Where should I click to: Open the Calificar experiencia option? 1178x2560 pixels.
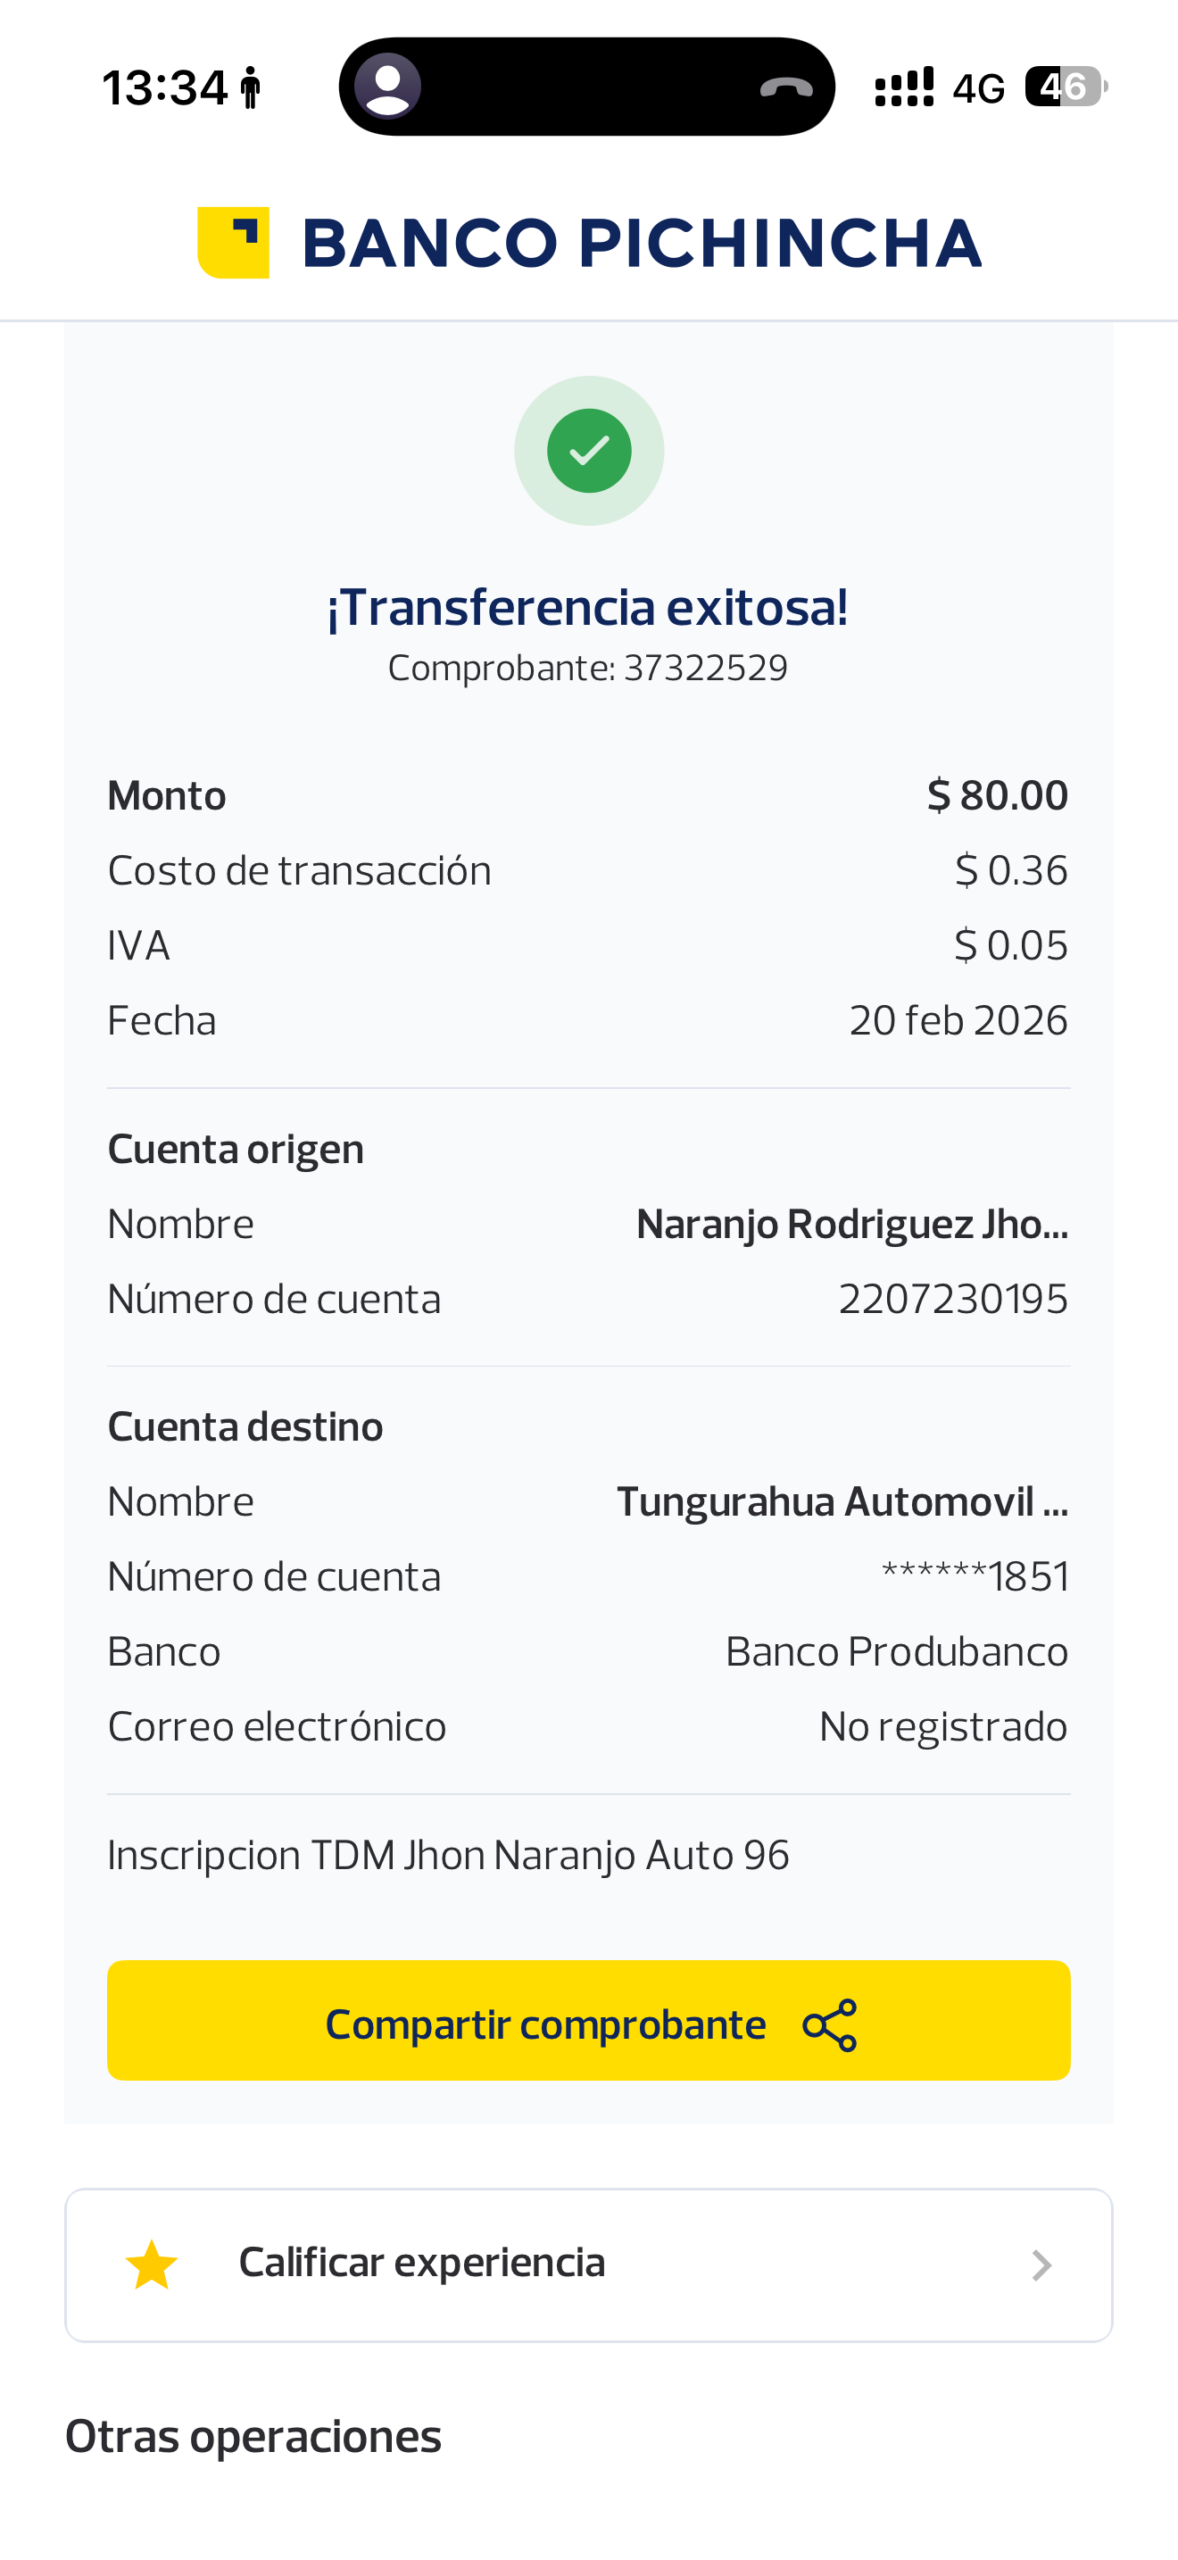(x=422, y=2263)
